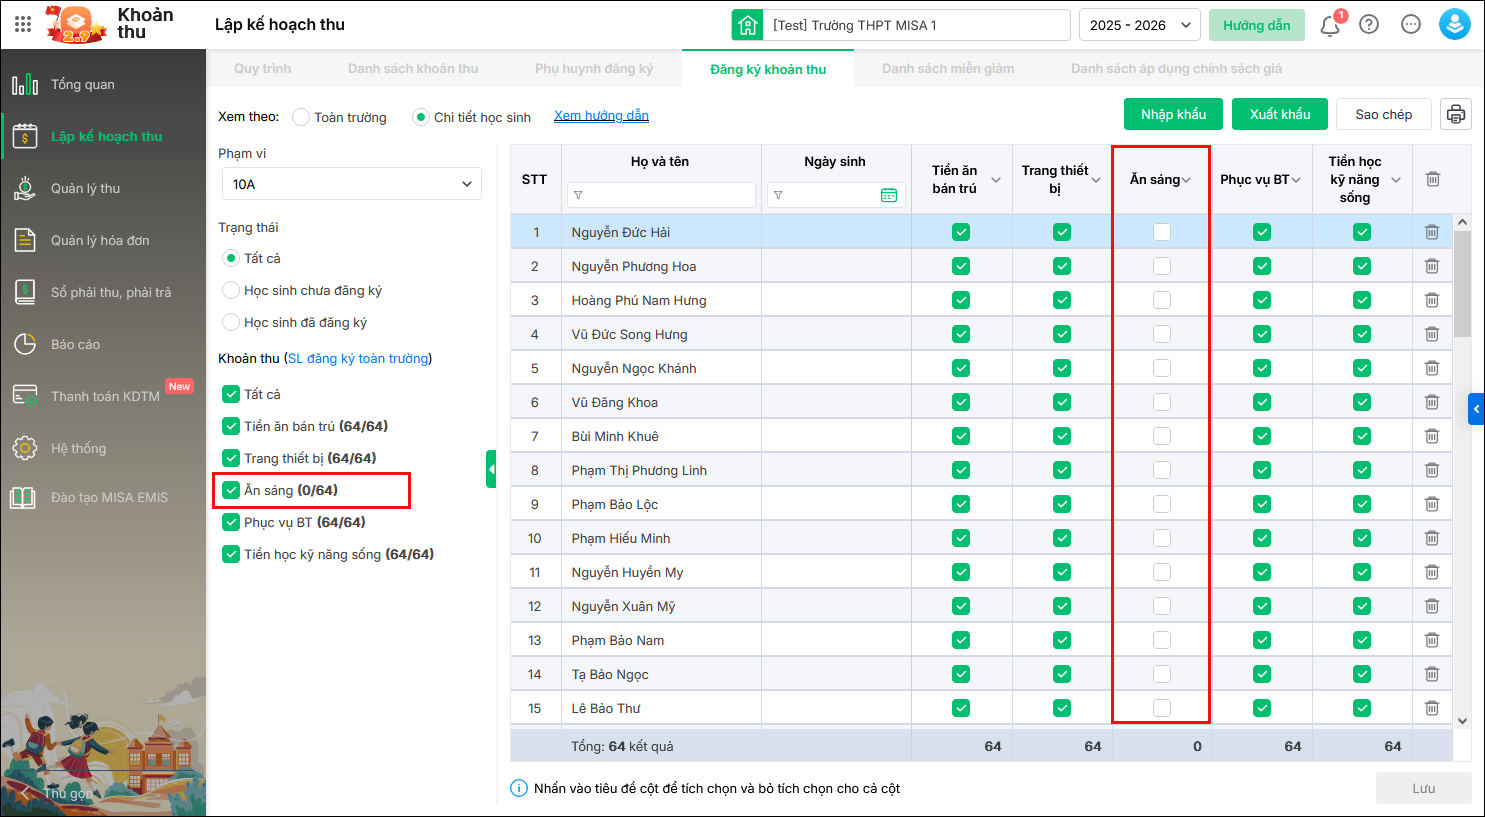Viewport: 1485px width, 817px height.
Task: Select the Toàn trường radio option
Action: pos(301,117)
